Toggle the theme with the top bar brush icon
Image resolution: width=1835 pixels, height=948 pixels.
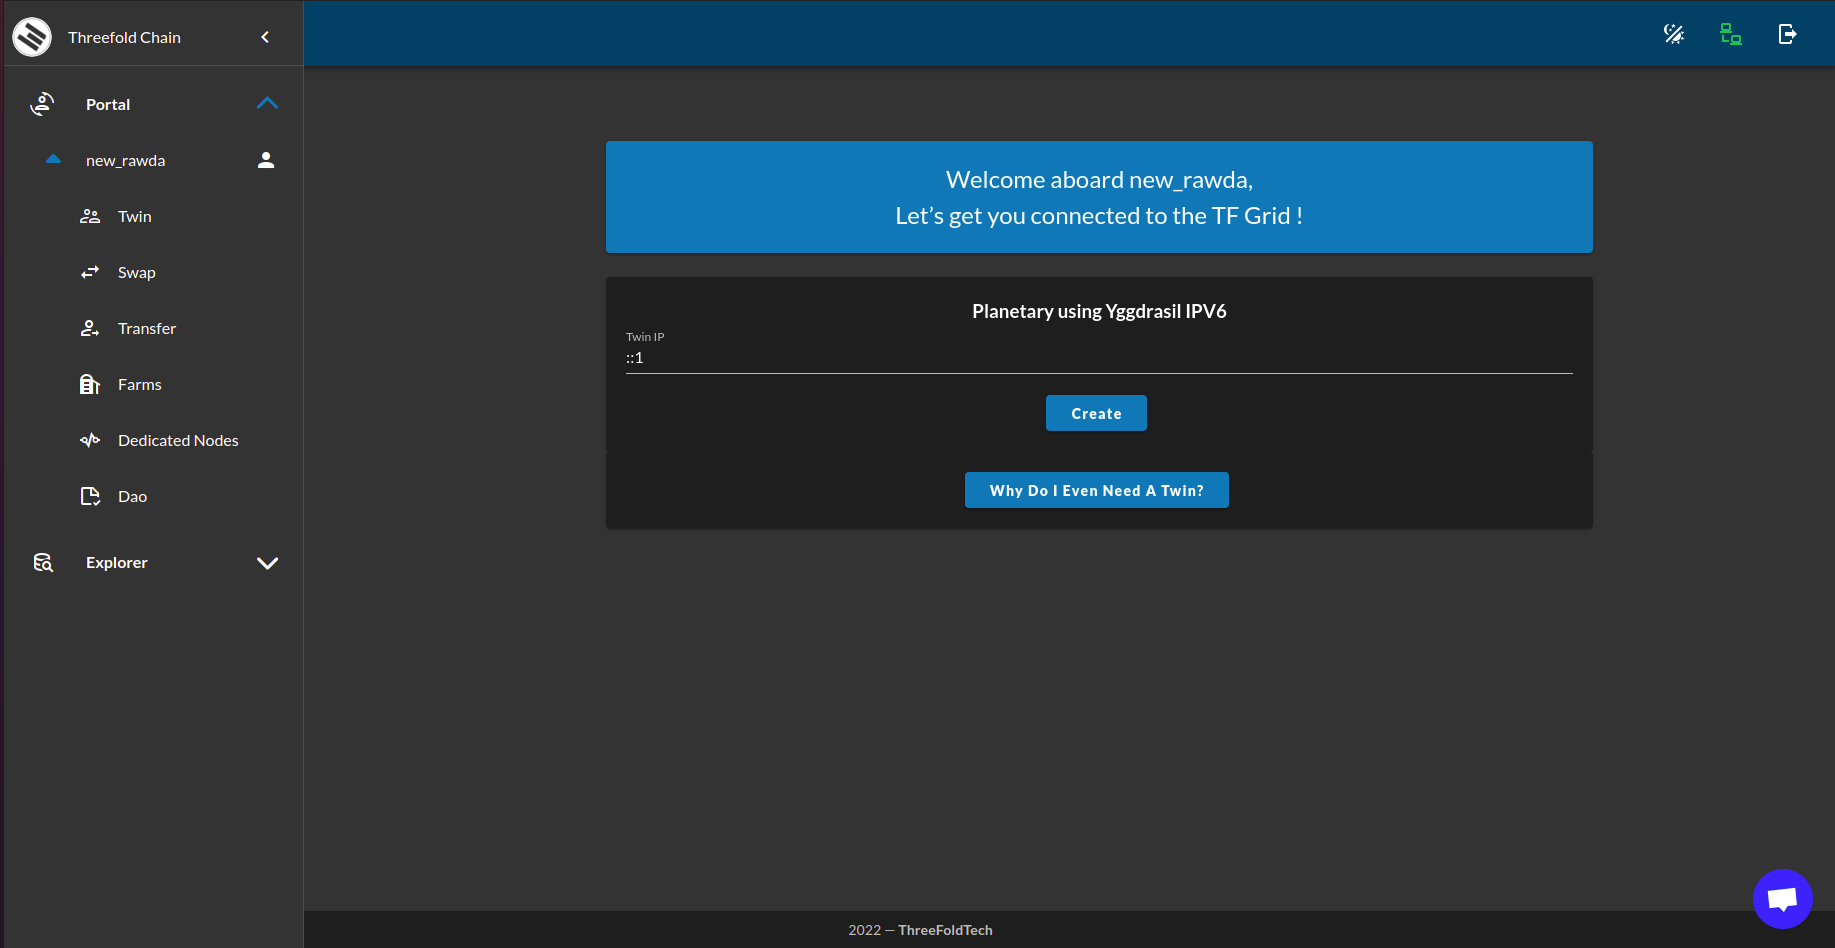point(1674,34)
